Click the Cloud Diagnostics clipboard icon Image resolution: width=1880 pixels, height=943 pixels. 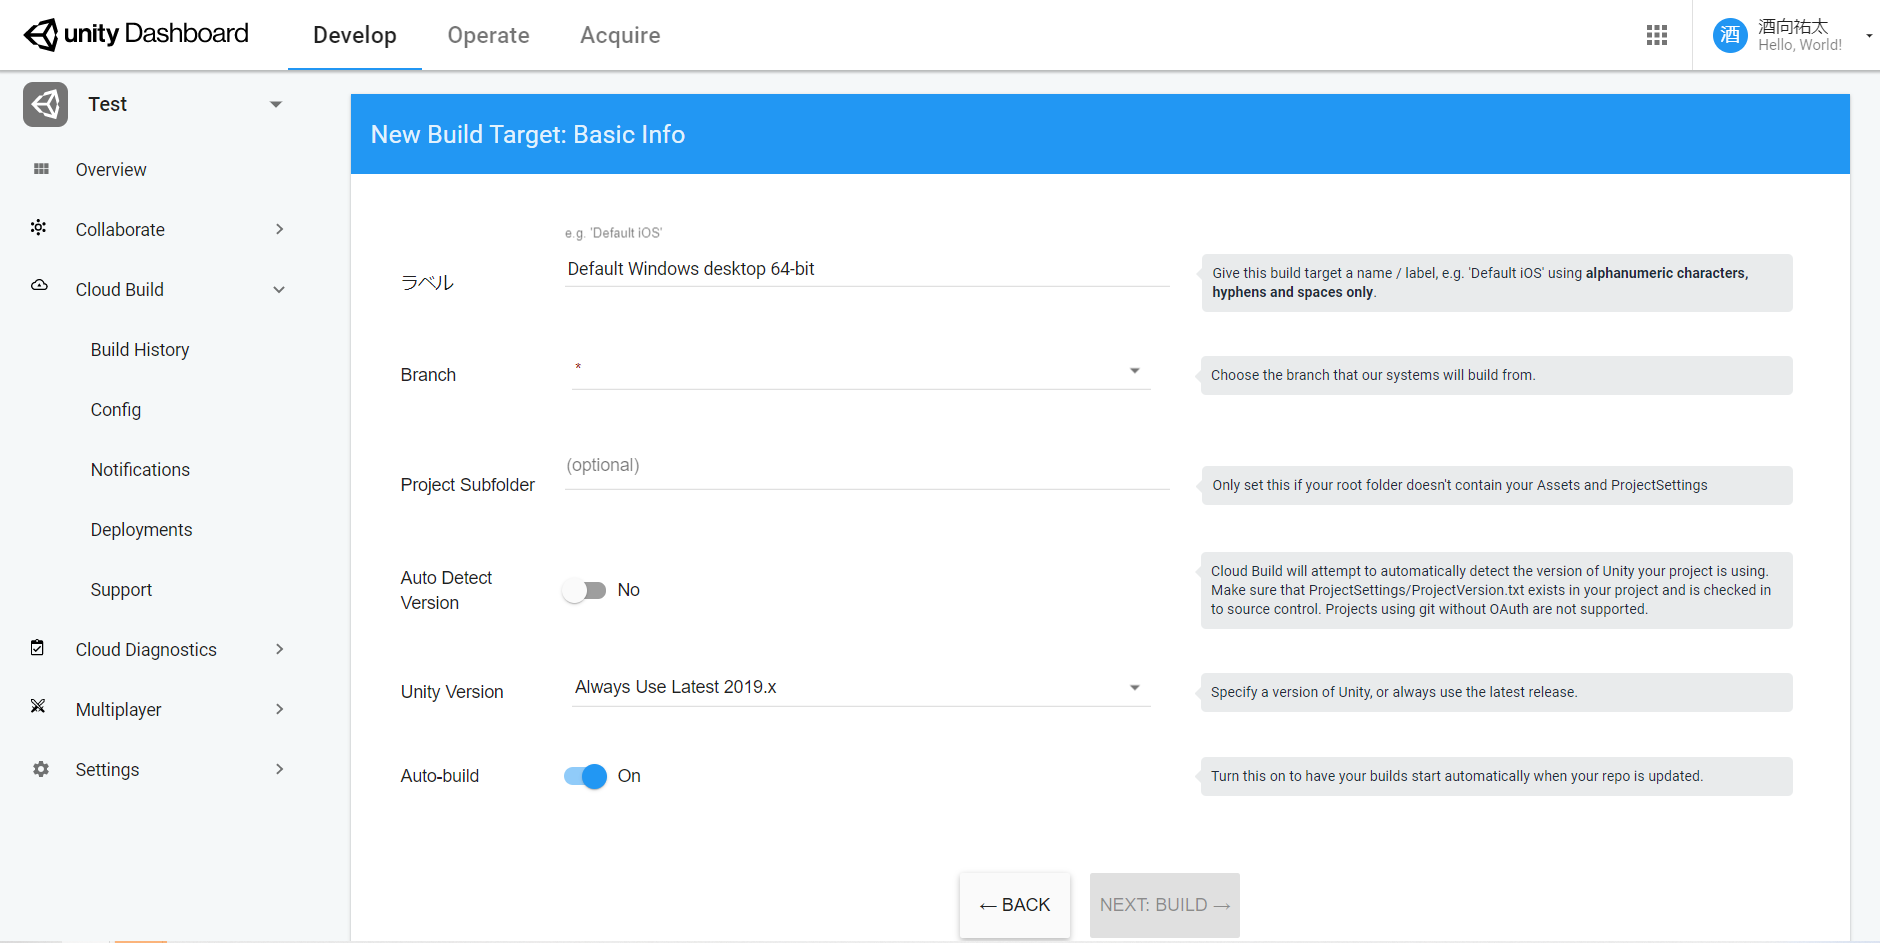[38, 648]
